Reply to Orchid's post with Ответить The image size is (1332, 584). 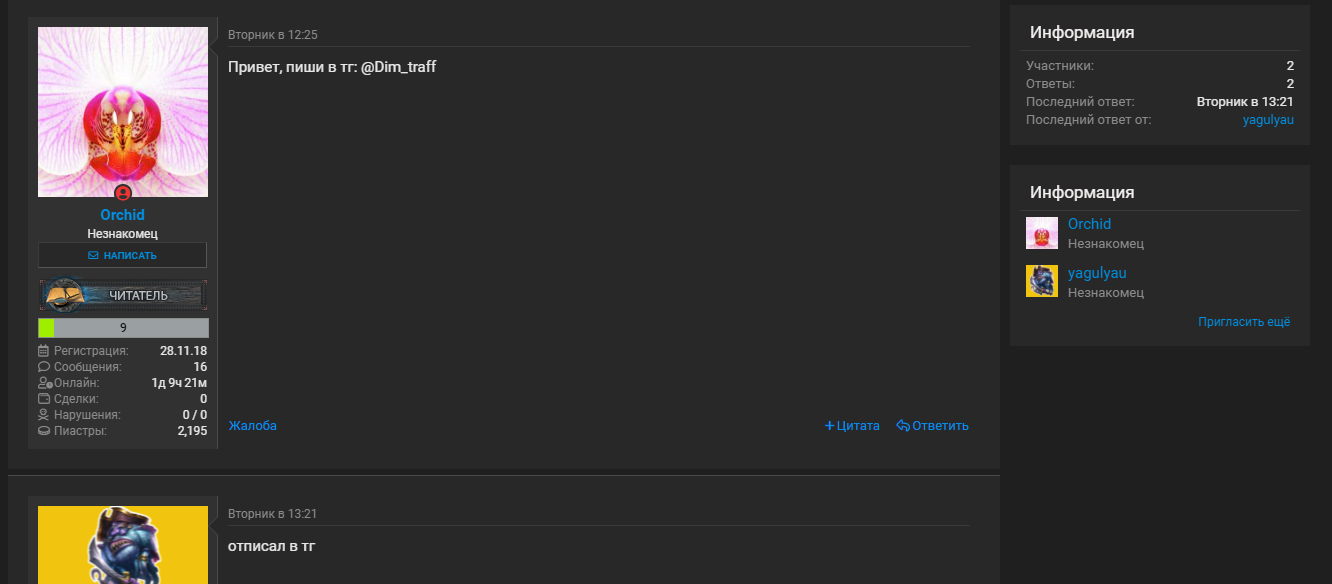click(933, 426)
